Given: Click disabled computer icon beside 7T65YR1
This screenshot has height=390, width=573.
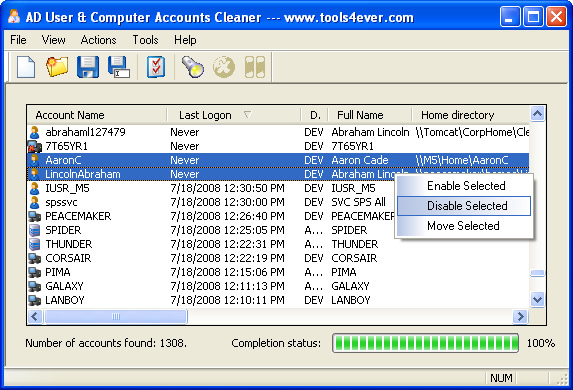Looking at the screenshot, I should pyautogui.click(x=35, y=147).
